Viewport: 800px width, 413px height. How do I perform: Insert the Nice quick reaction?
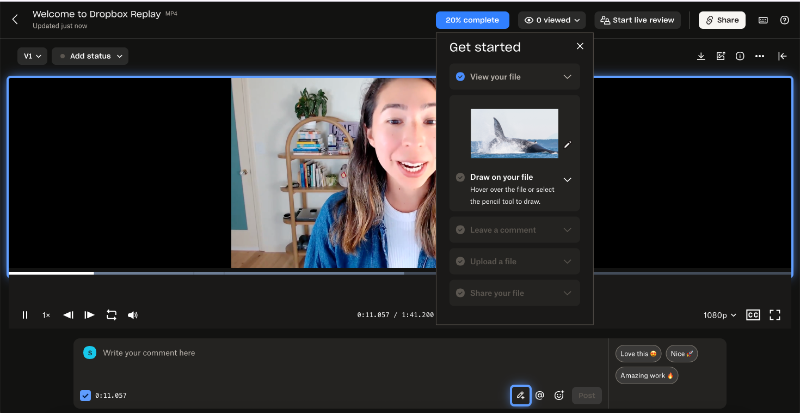(682, 353)
